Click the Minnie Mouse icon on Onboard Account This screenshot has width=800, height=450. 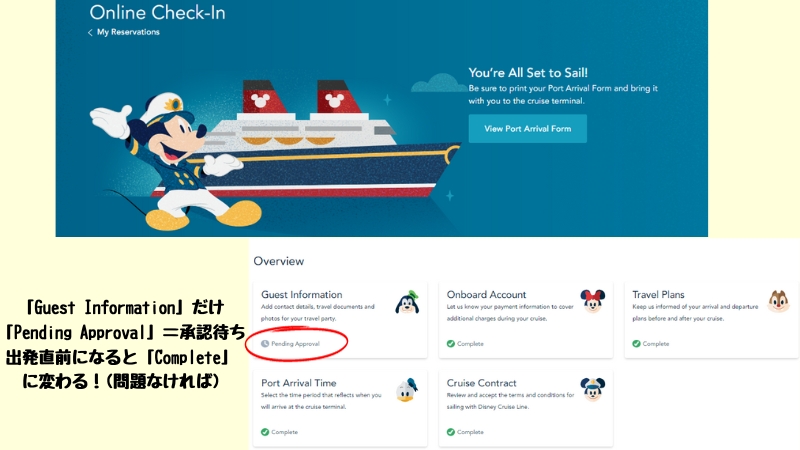[592, 301]
